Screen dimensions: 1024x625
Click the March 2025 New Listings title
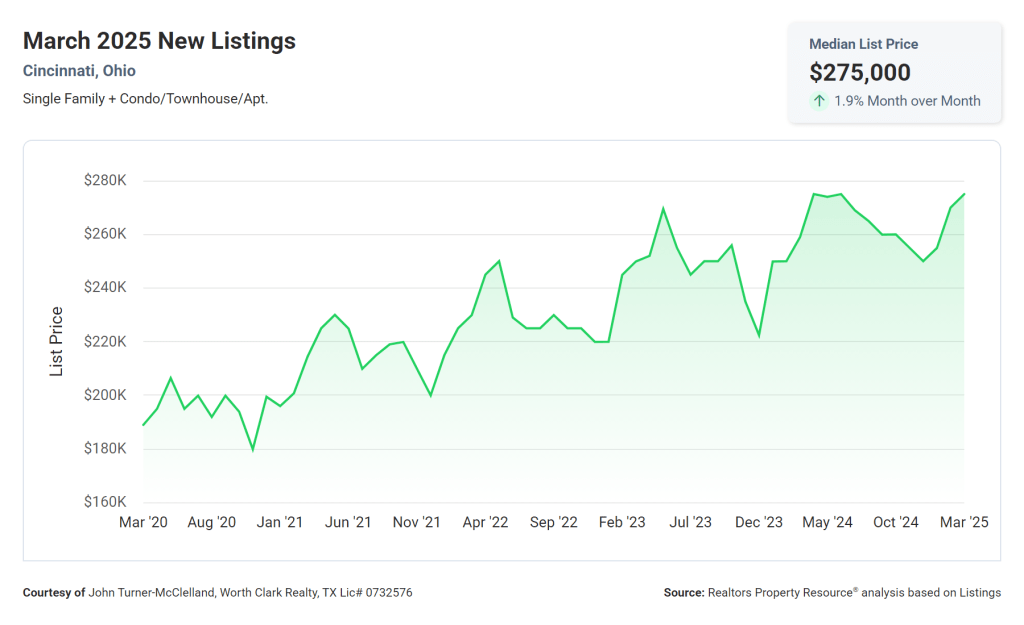(159, 41)
